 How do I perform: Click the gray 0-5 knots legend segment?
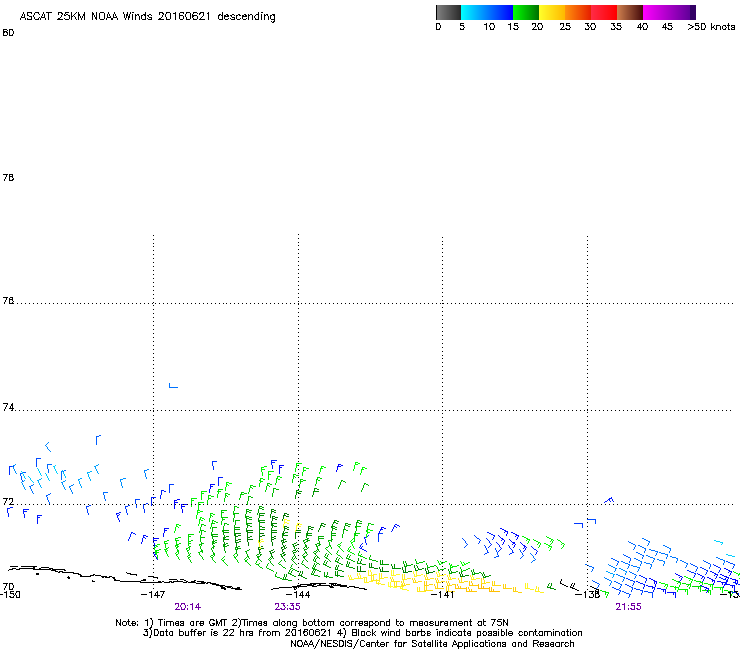[x=448, y=12]
